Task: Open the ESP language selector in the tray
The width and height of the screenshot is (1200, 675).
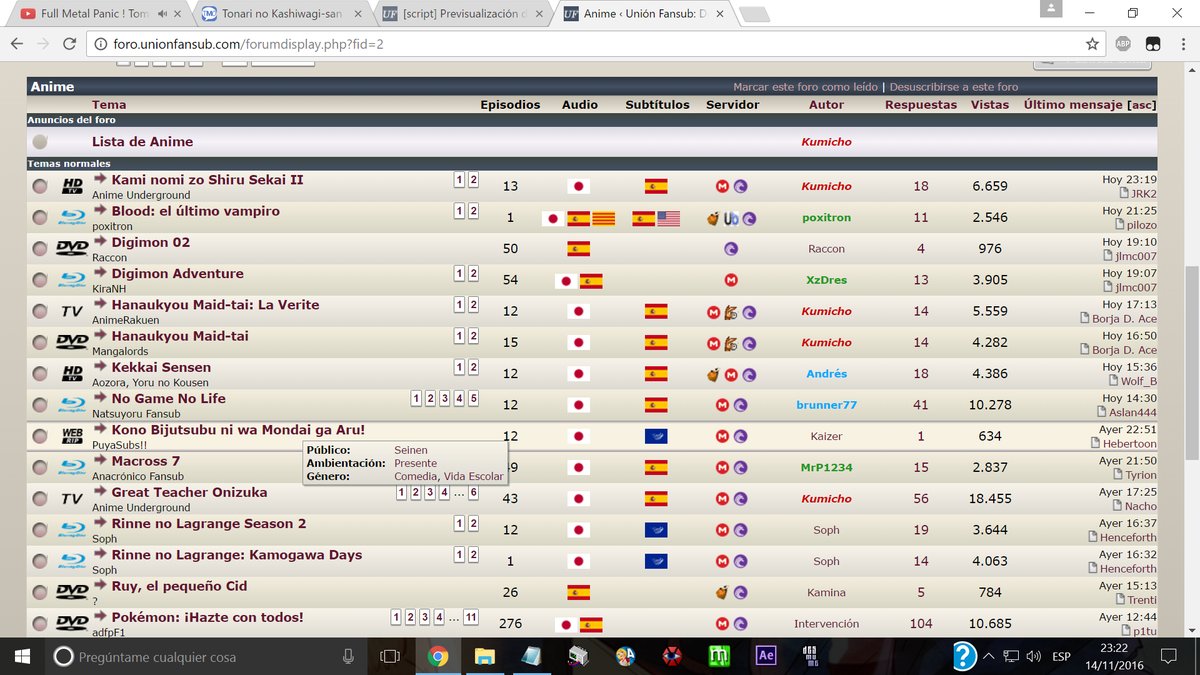Action: coord(1061,656)
